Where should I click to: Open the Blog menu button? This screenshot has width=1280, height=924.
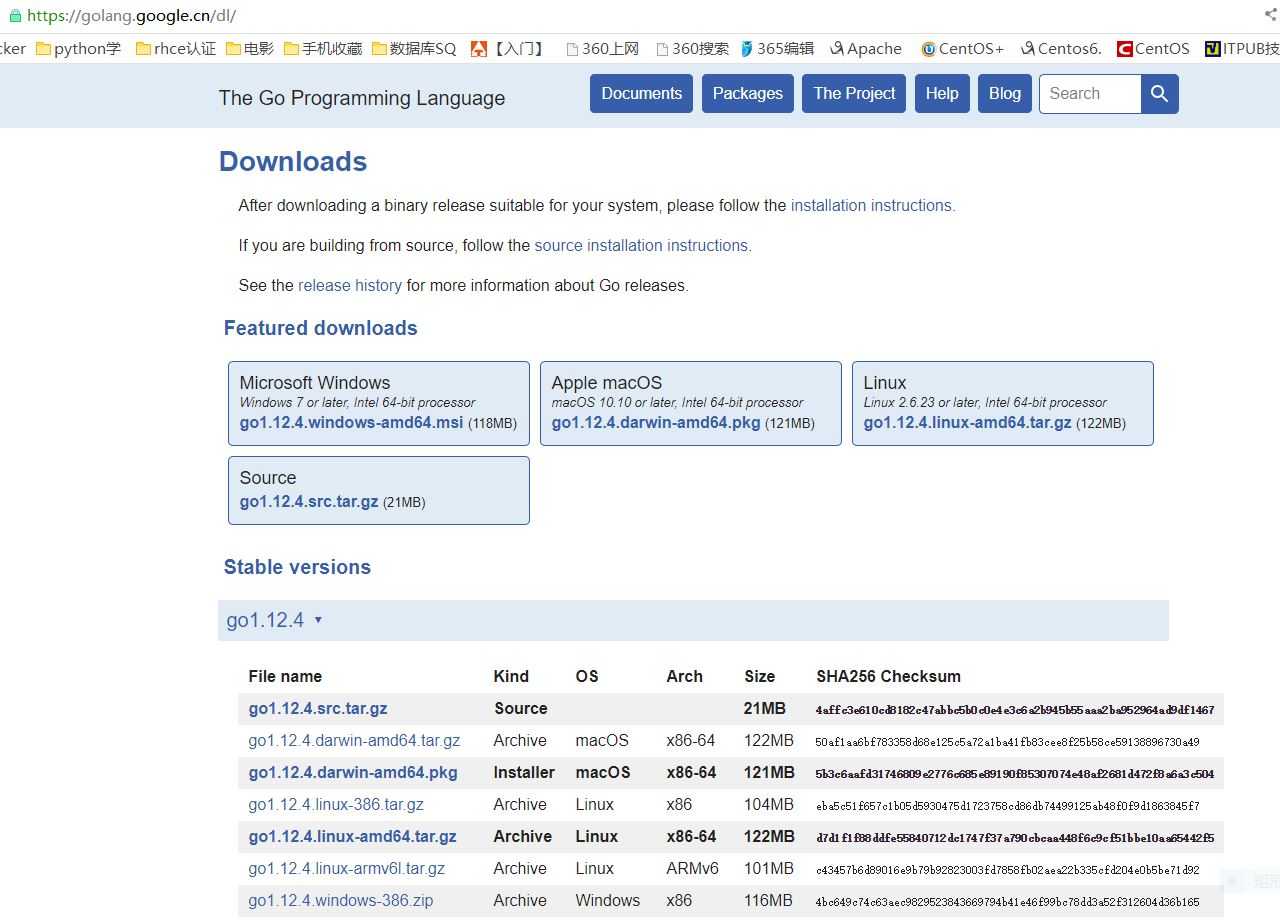(x=1005, y=93)
